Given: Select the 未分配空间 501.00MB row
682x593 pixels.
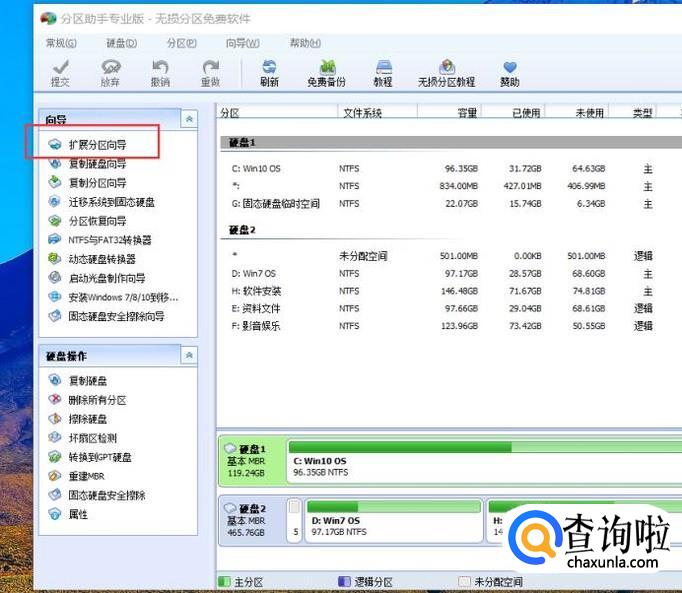Looking at the screenshot, I should (x=449, y=256).
